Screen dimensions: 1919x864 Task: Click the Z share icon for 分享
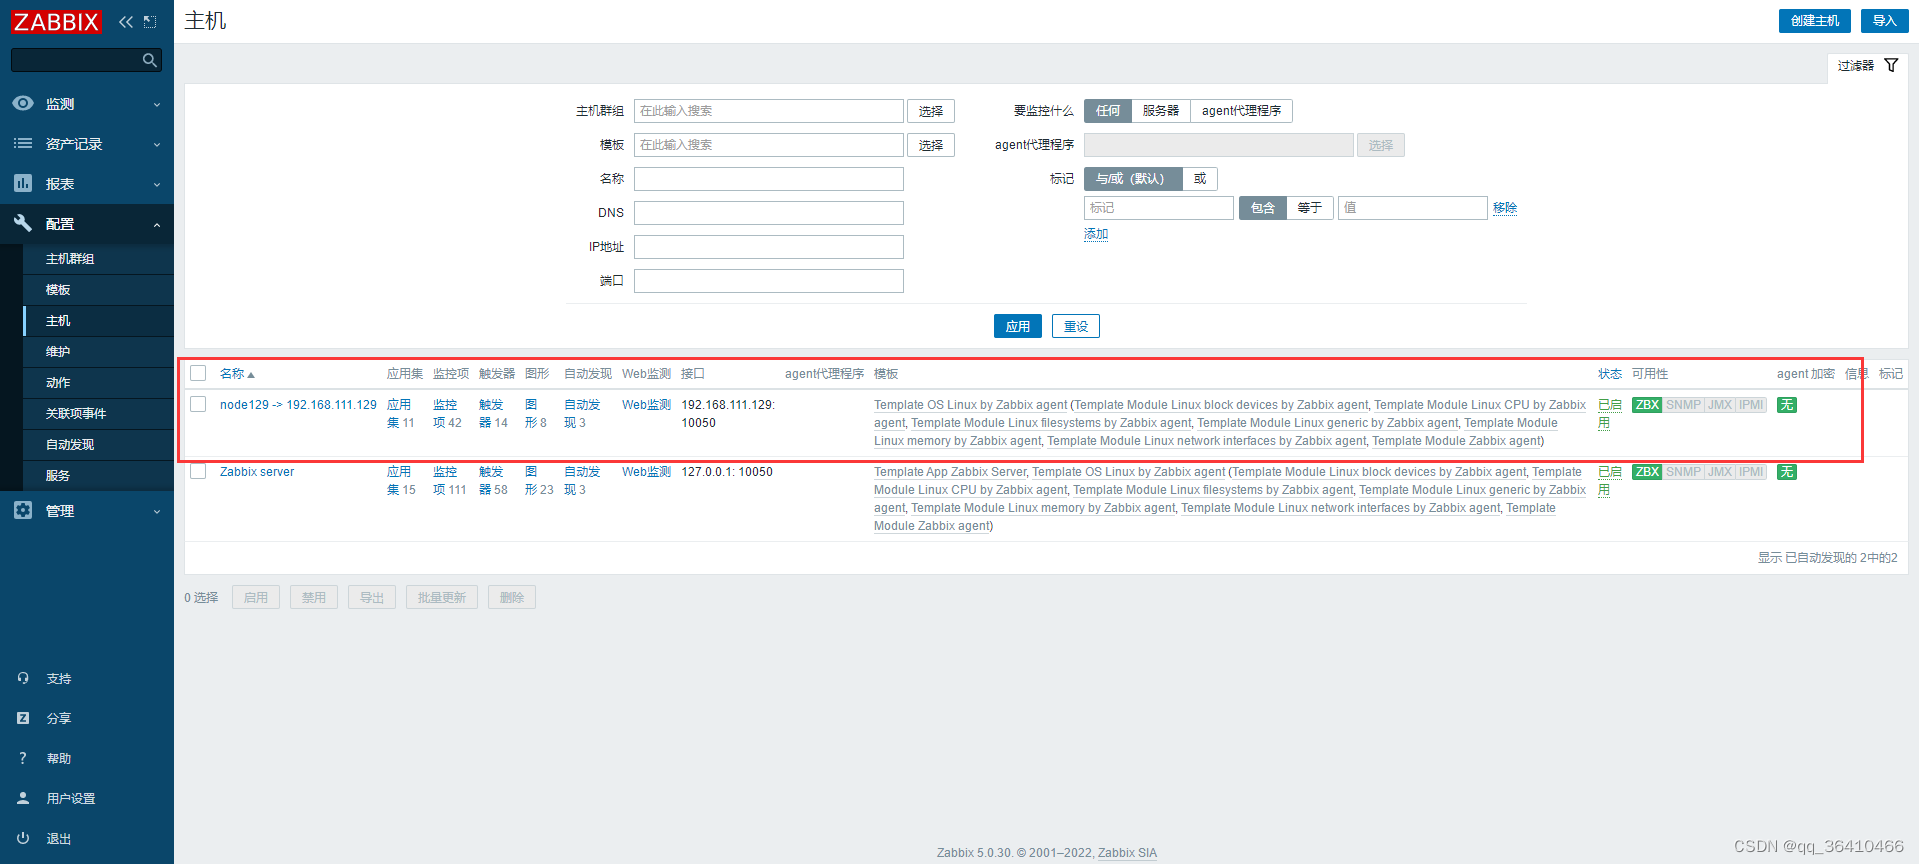[23, 718]
